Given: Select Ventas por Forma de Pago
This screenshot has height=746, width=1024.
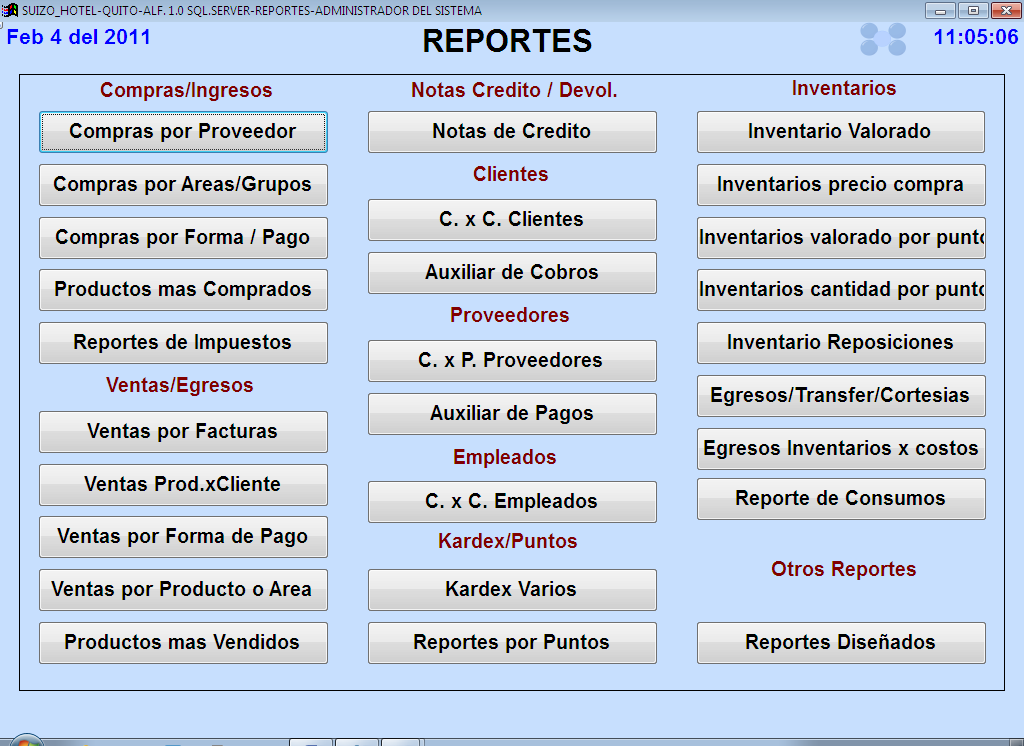Looking at the screenshot, I should 183,537.
